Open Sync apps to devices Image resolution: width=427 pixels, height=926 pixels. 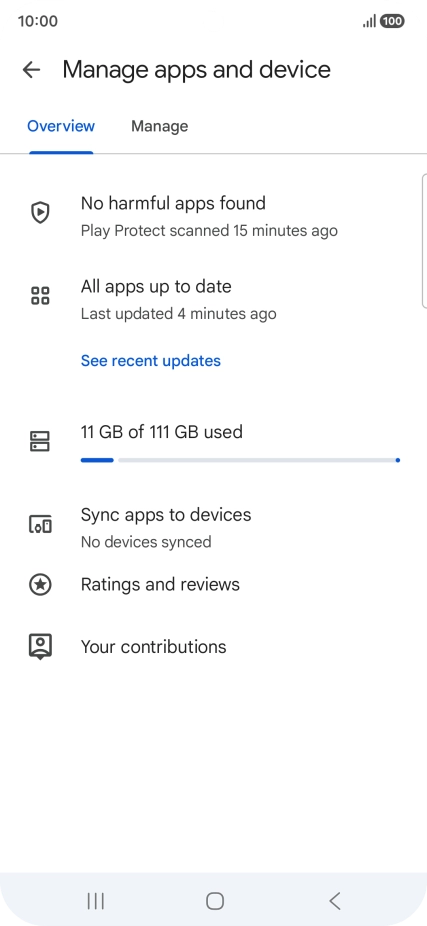[x=213, y=527]
